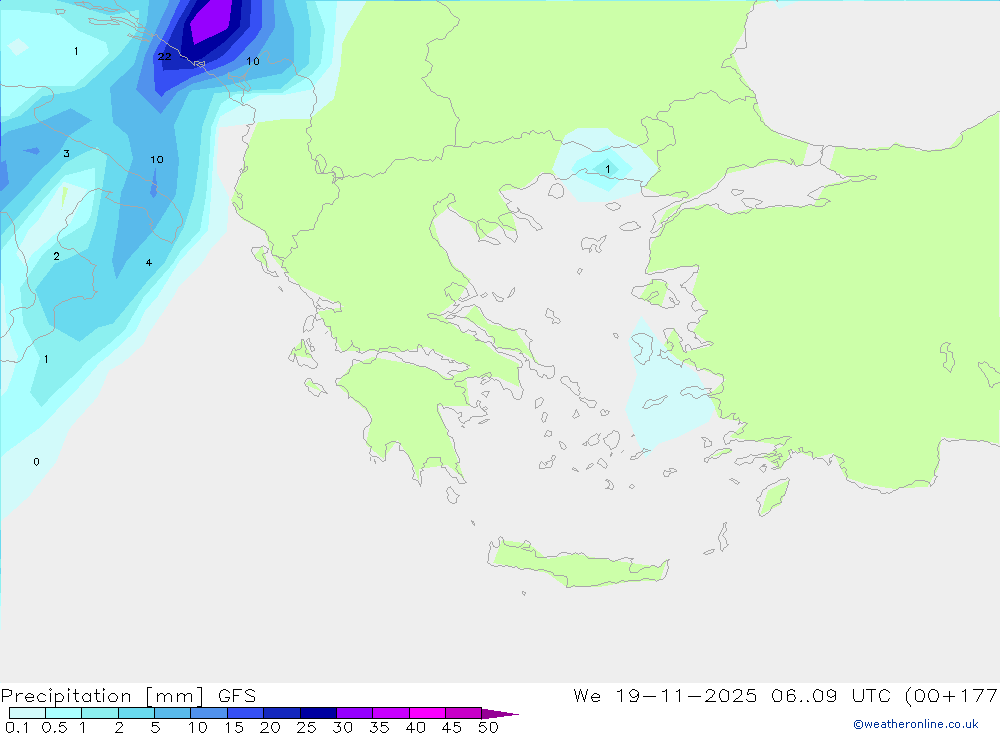1000x733 pixels.
Task: Click the "We 19-11-2025" date text
Action: pos(665,695)
